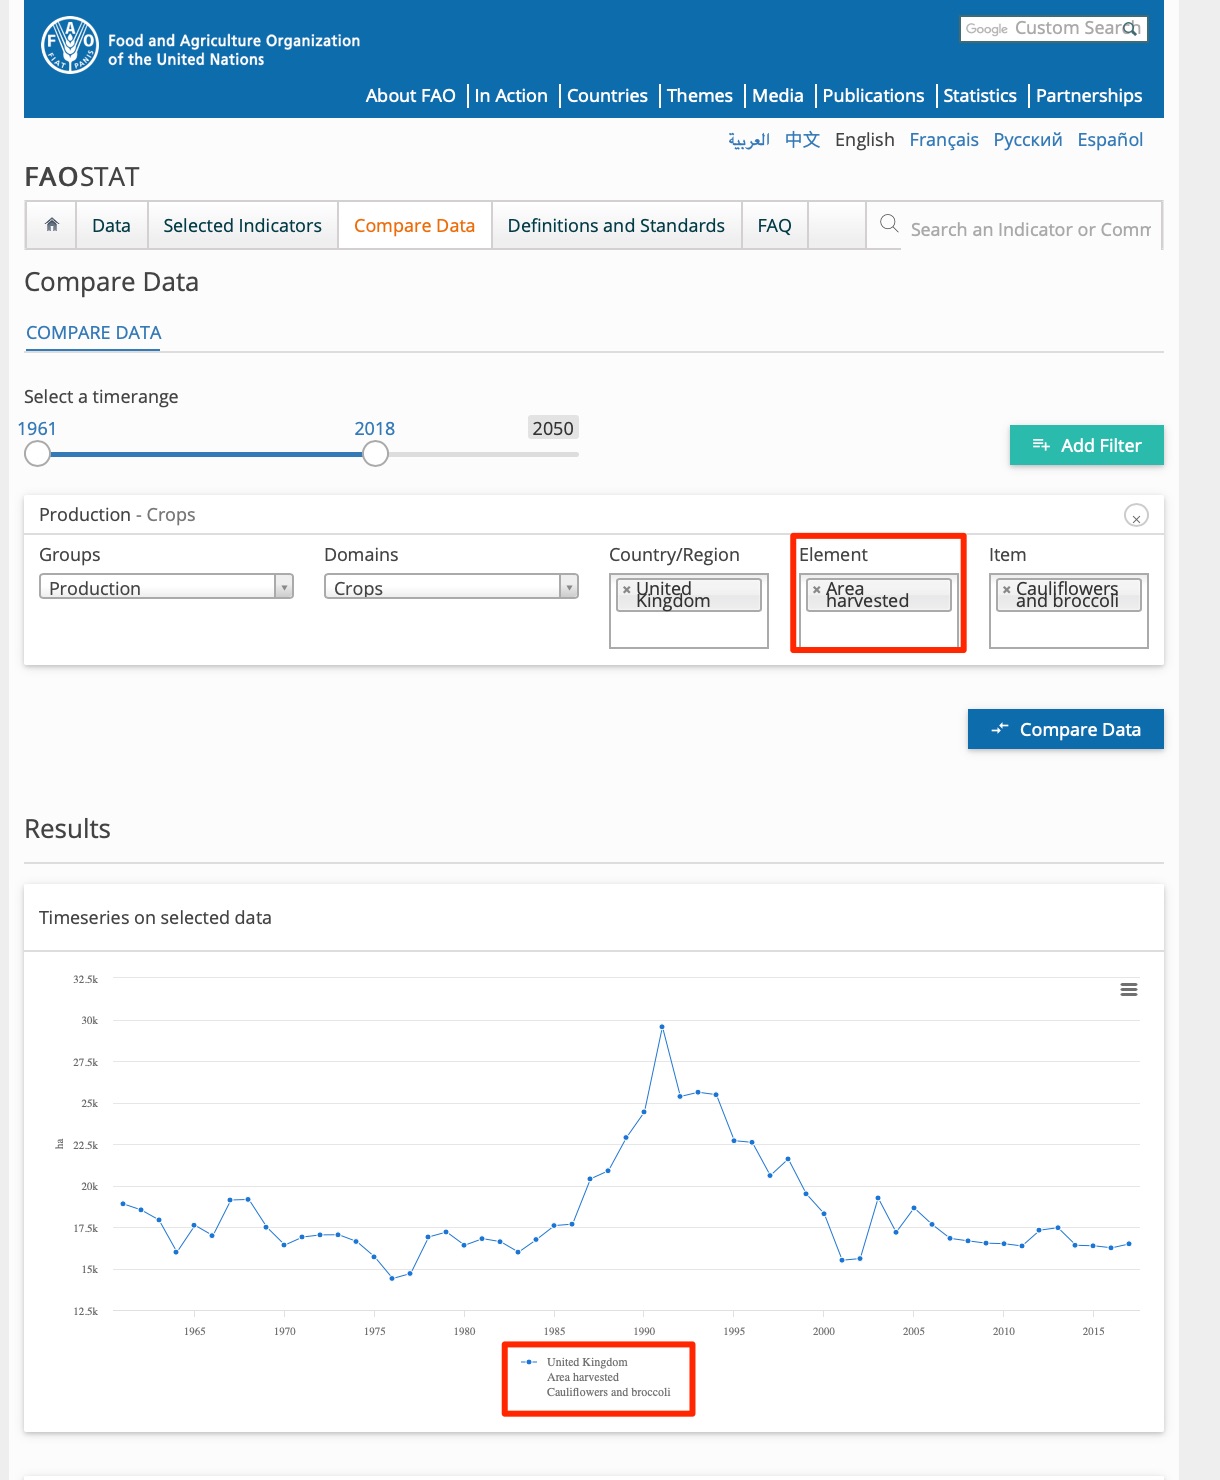Image resolution: width=1220 pixels, height=1480 pixels.
Task: Open the Data tab
Action: point(111,225)
